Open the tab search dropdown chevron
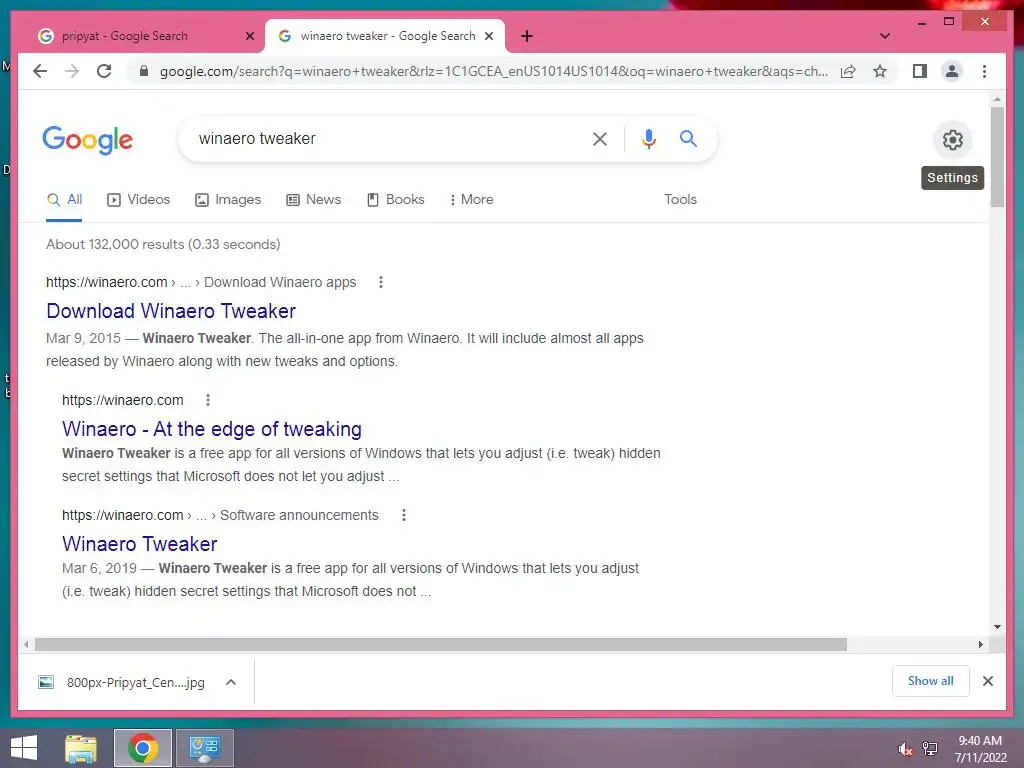This screenshot has width=1024, height=768. click(885, 36)
